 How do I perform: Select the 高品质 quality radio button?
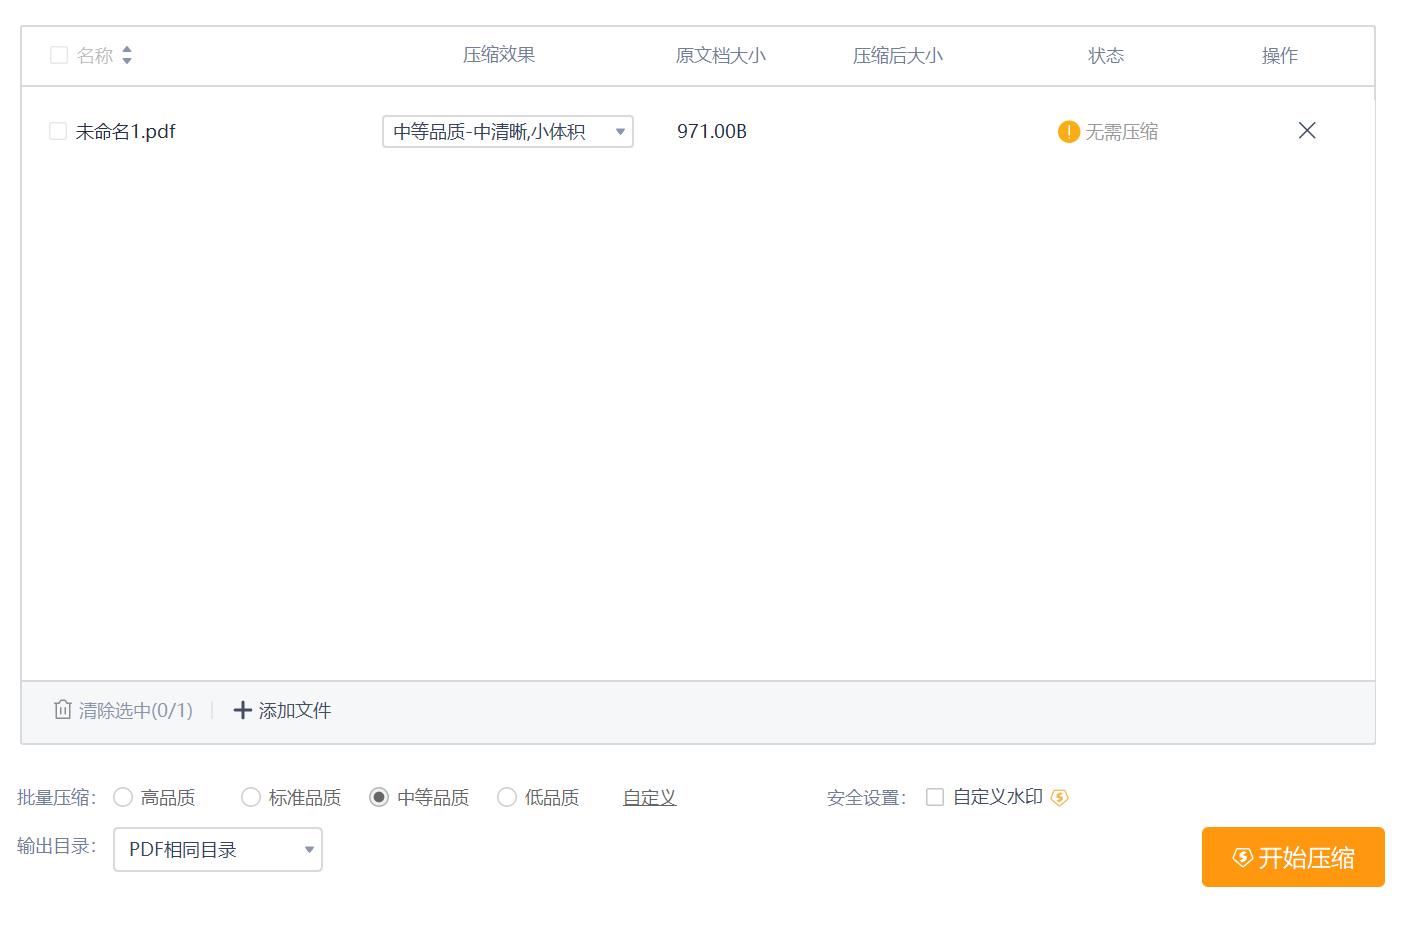[x=123, y=797]
